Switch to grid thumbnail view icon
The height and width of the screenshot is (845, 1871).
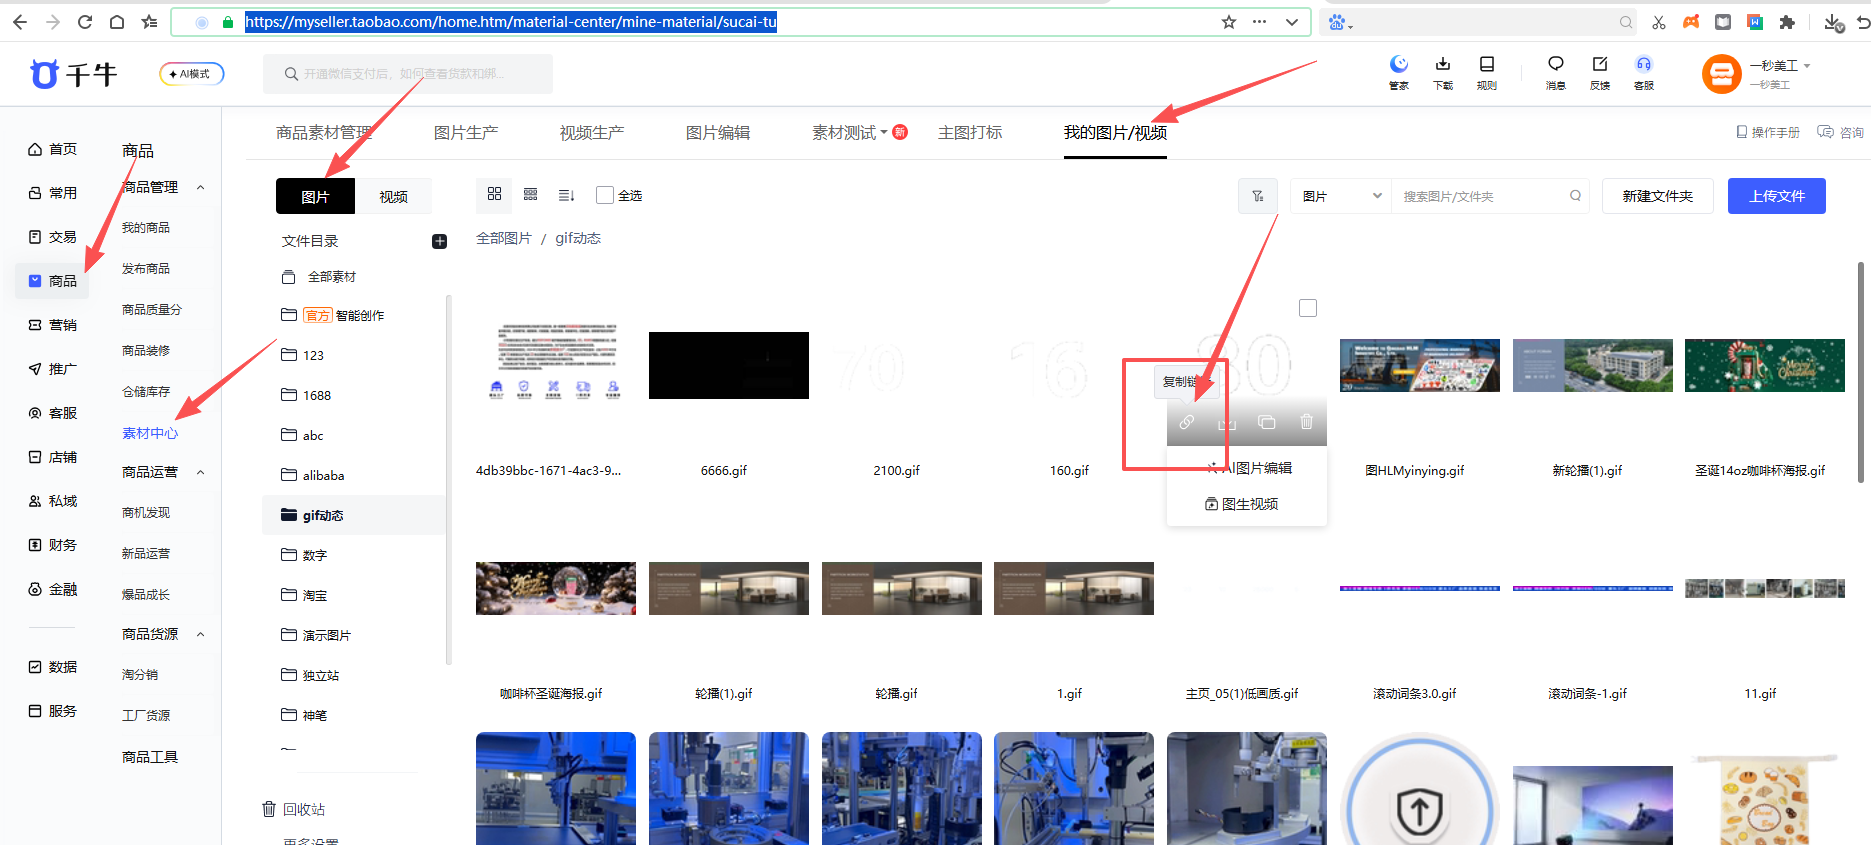click(494, 194)
